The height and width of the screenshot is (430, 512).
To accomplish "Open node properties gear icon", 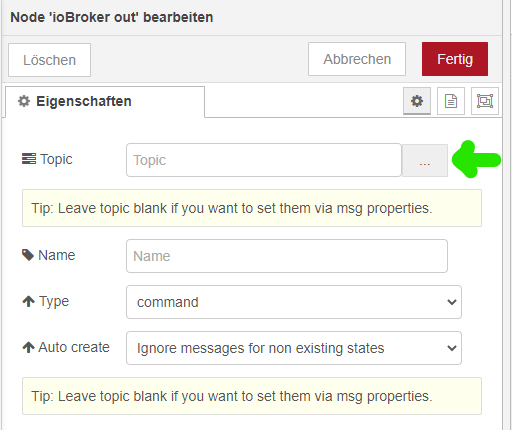I will click(417, 101).
